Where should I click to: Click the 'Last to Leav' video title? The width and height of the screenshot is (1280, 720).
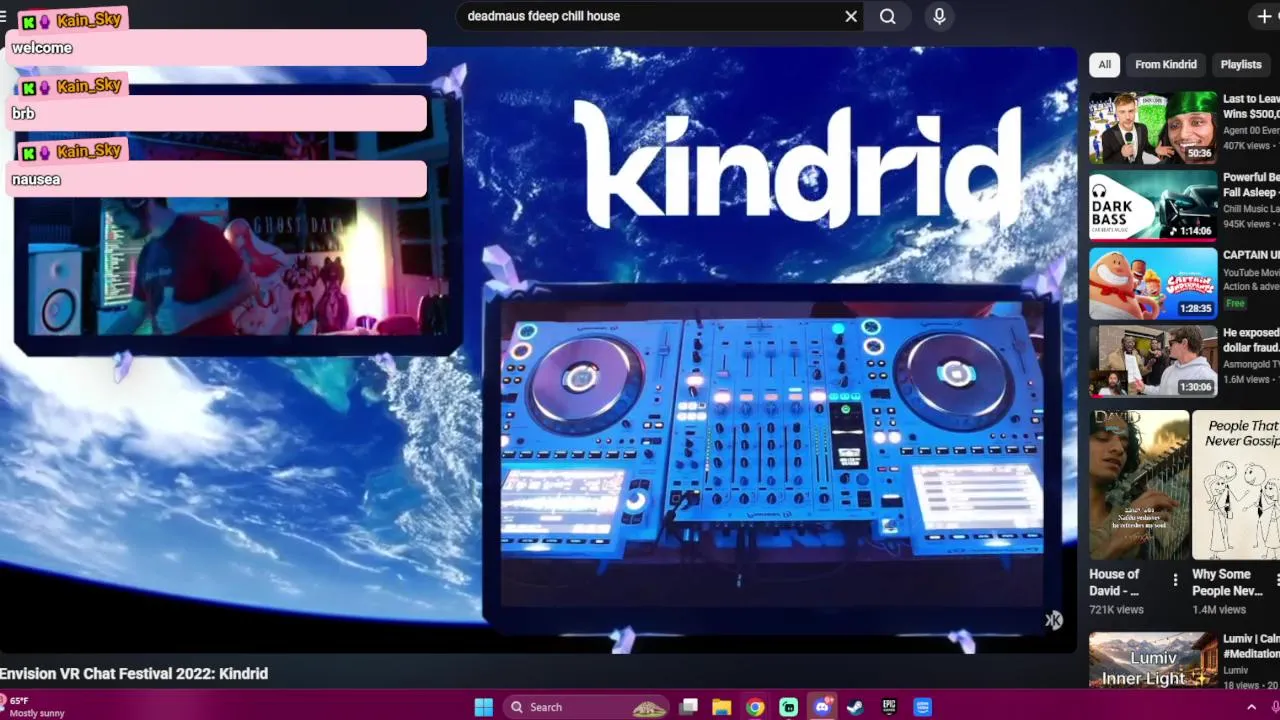pyautogui.click(x=1251, y=106)
